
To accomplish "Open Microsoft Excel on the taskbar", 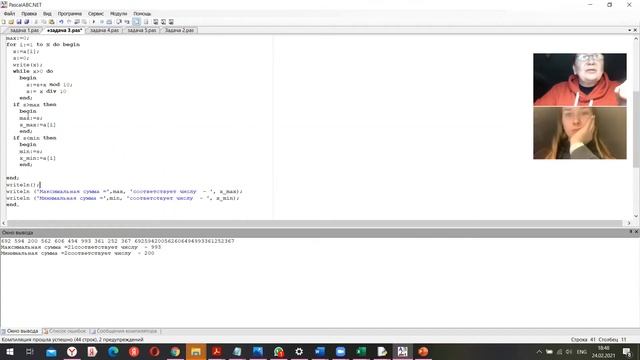I will click(361, 351).
